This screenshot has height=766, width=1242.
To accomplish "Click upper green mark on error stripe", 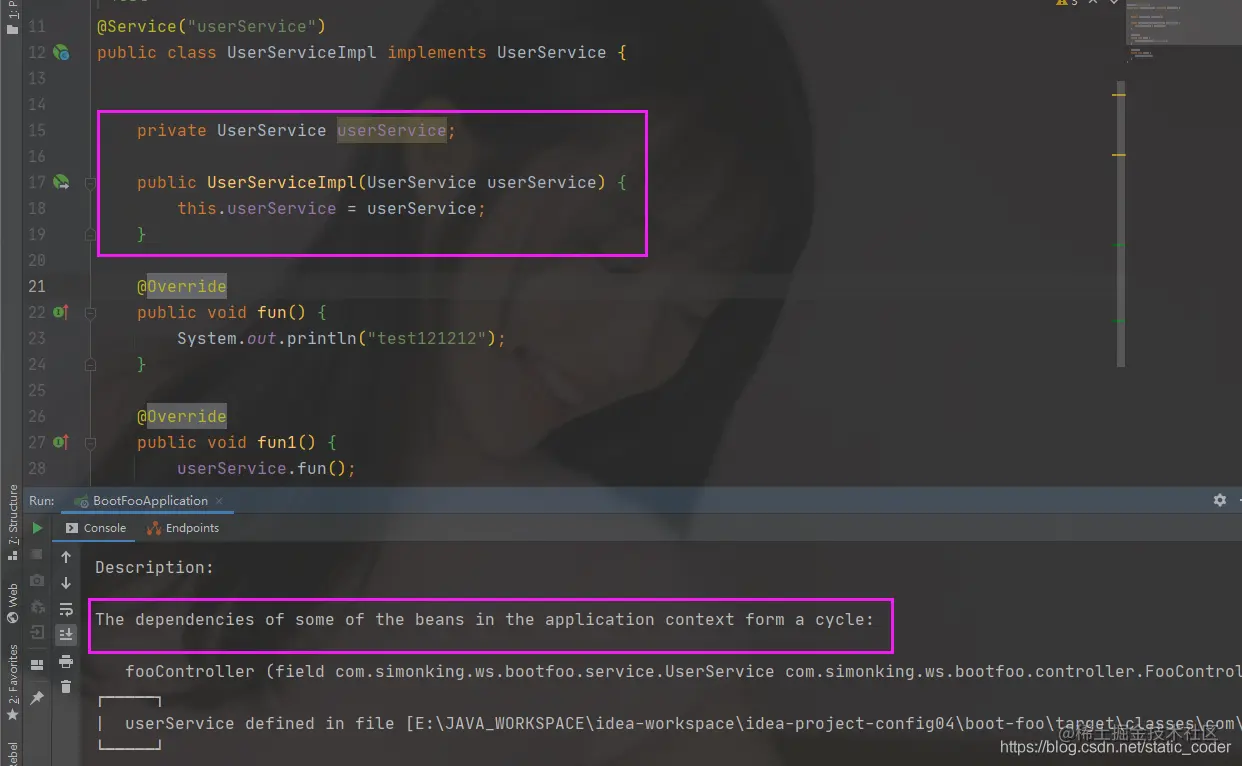I will tap(1119, 245).
